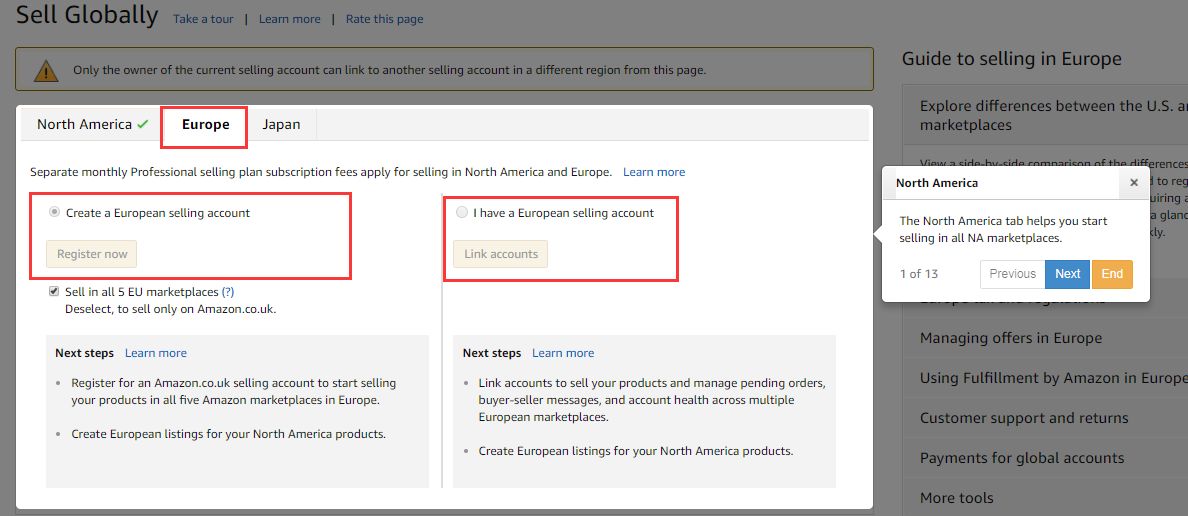Image resolution: width=1188 pixels, height=516 pixels.
Task: Open Learn more under Link accounts Next steps
Action: 563,353
